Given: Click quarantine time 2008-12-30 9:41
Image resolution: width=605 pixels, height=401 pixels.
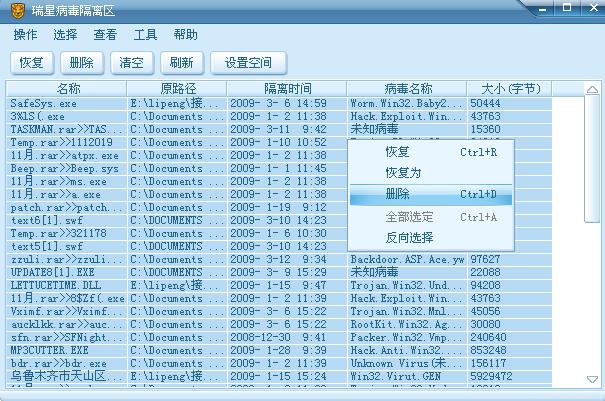Looking at the screenshot, I should [x=279, y=337].
